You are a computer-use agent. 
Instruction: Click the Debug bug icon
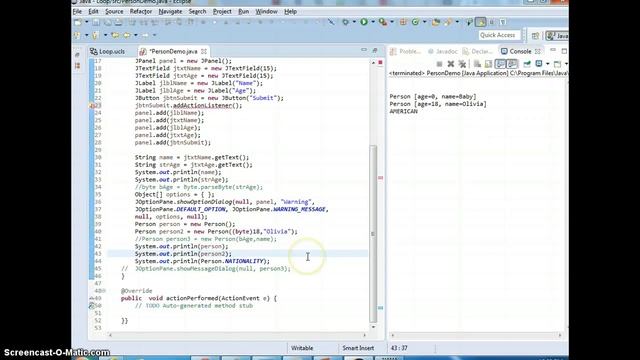click(x=346, y=22)
